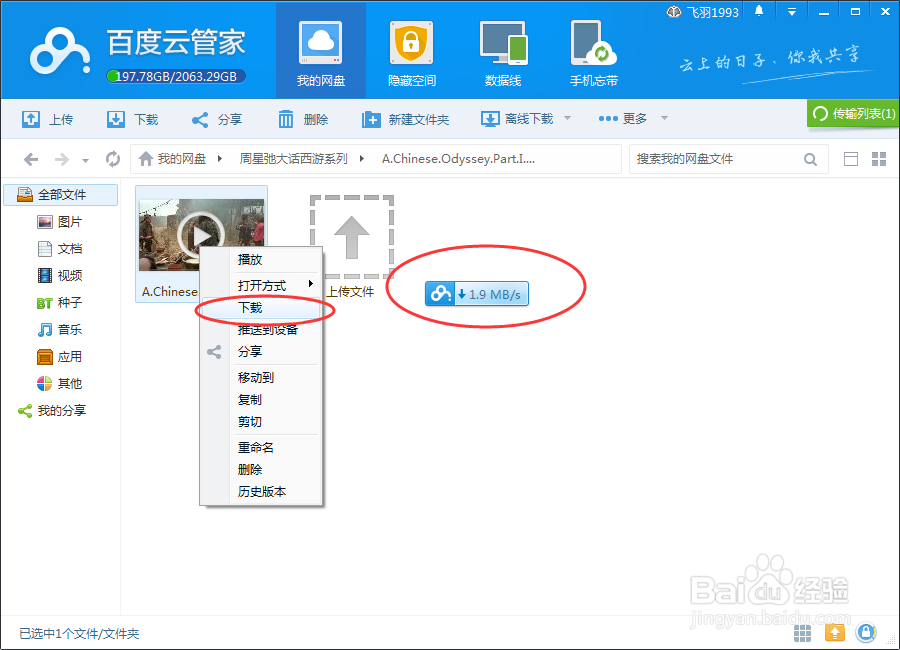Open the 我的网盘 tab
900x650 pixels.
coord(321,52)
